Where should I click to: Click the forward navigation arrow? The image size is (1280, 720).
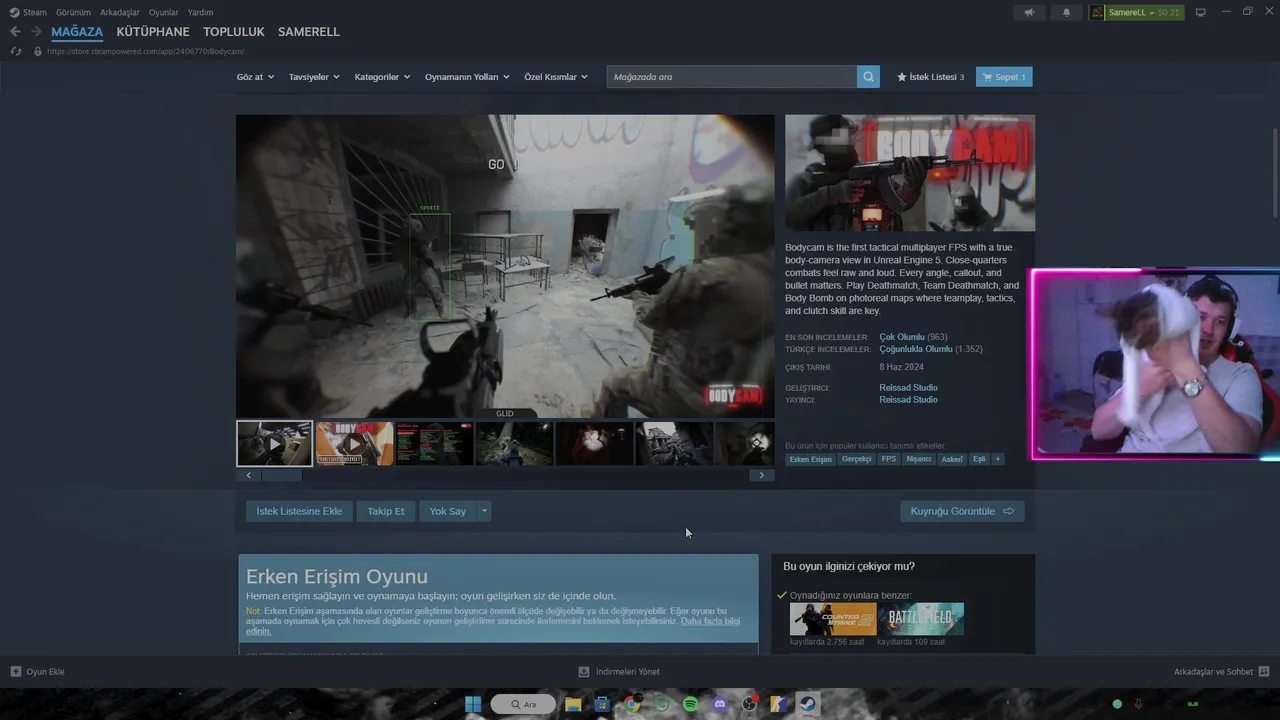point(36,32)
